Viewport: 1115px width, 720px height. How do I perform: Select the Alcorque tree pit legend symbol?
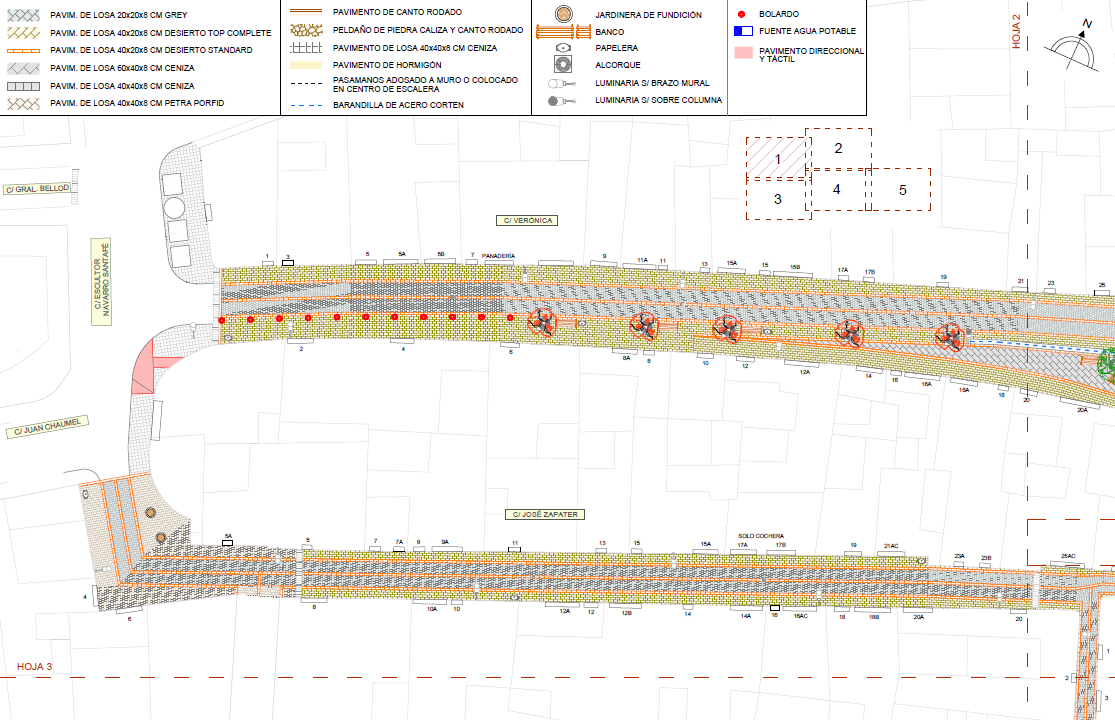click(x=566, y=66)
